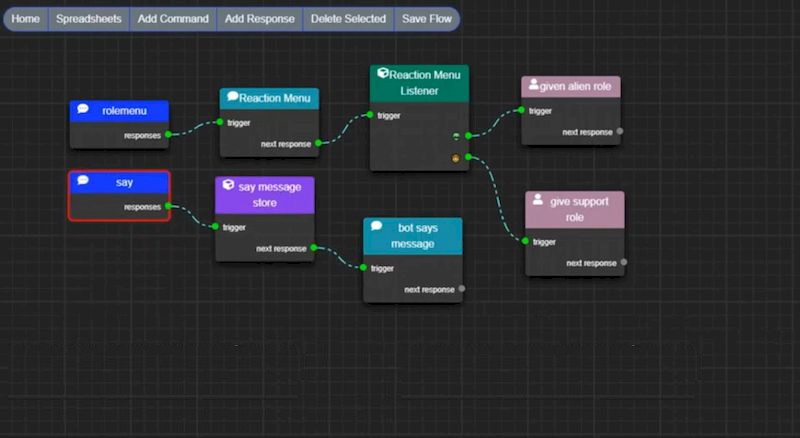Click next response port on Reaction Menu
The width and height of the screenshot is (800, 438).
pos(318,143)
